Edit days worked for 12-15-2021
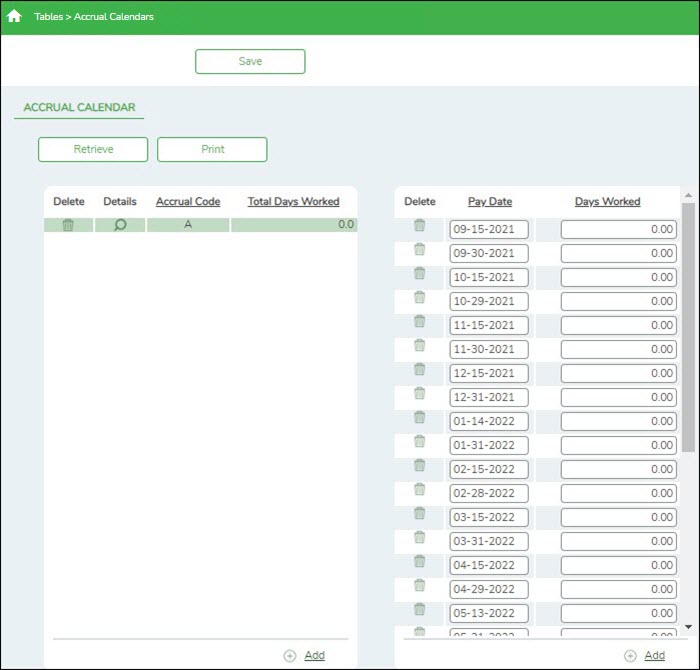This screenshot has width=700, height=670. pos(619,374)
